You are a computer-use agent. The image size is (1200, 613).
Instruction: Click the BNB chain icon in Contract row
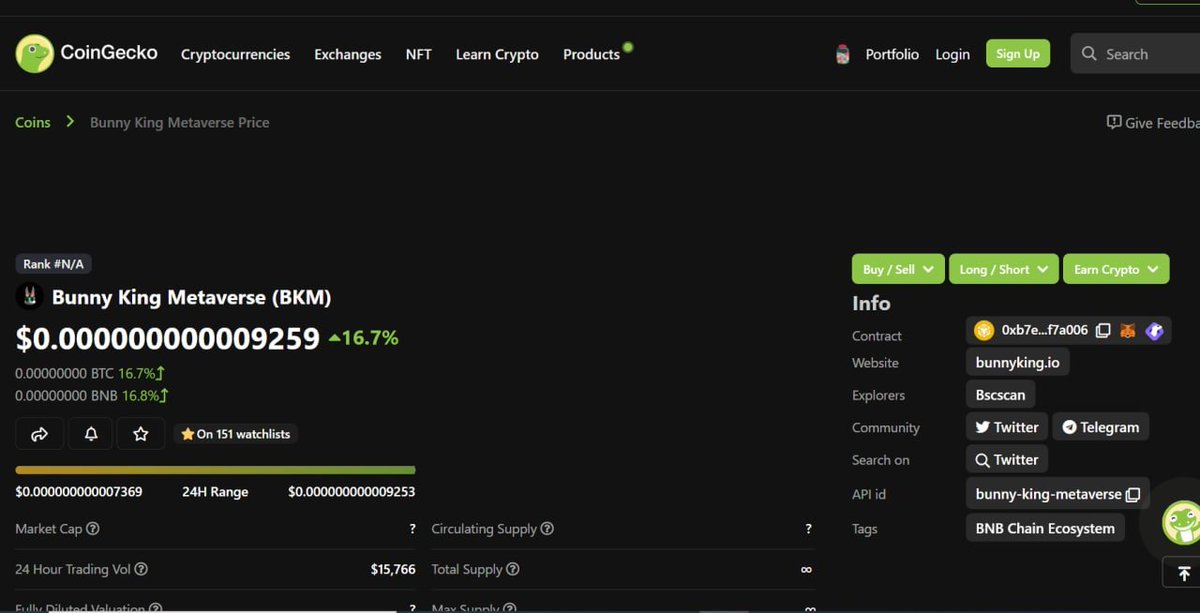click(x=984, y=330)
